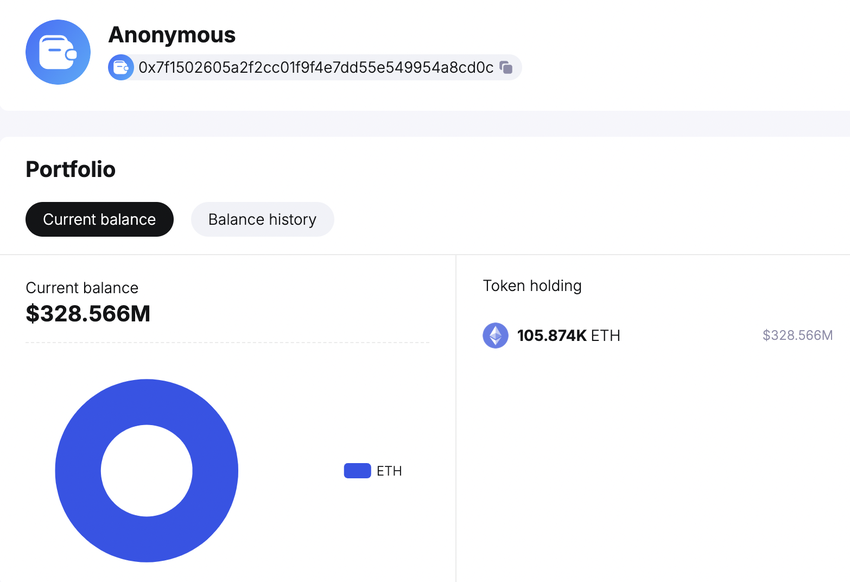Click the white center of donut chart
The image size is (850, 582).
147,471
